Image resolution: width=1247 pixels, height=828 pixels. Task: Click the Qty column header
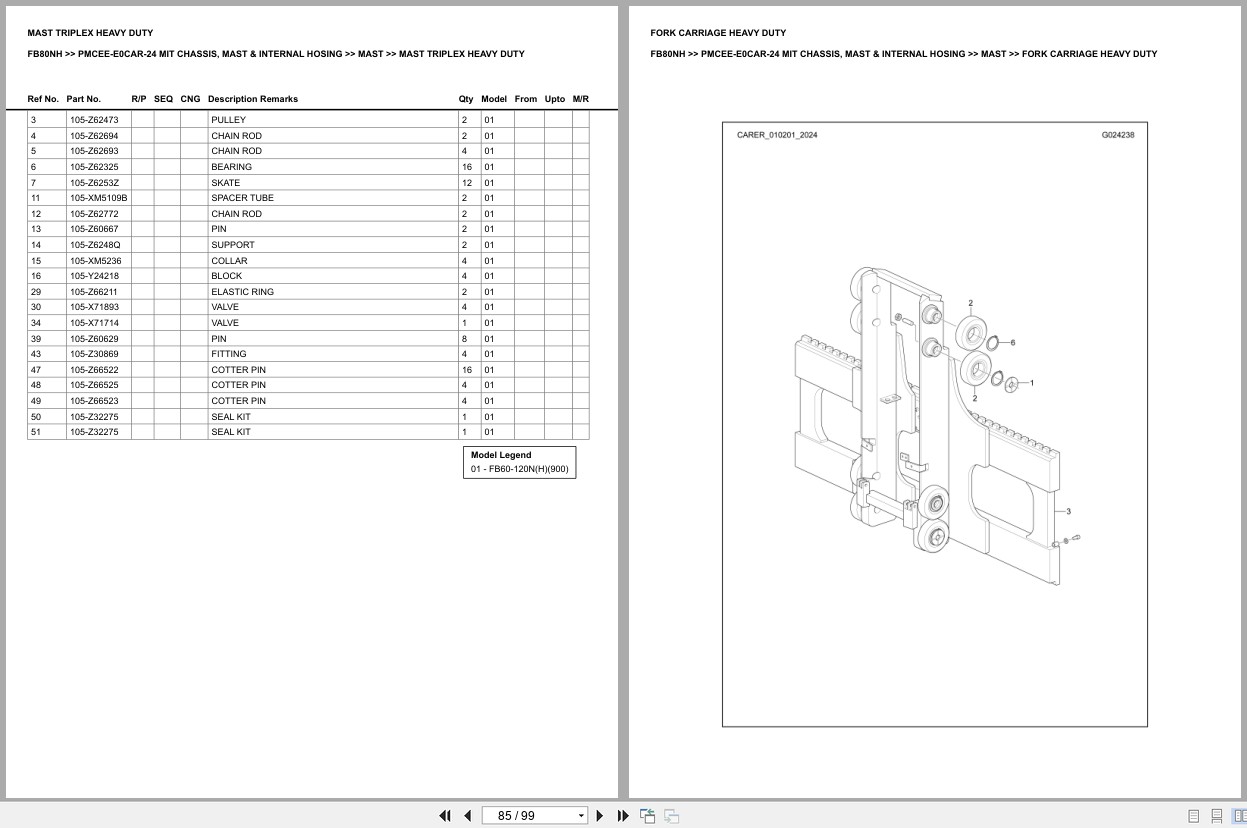466,99
